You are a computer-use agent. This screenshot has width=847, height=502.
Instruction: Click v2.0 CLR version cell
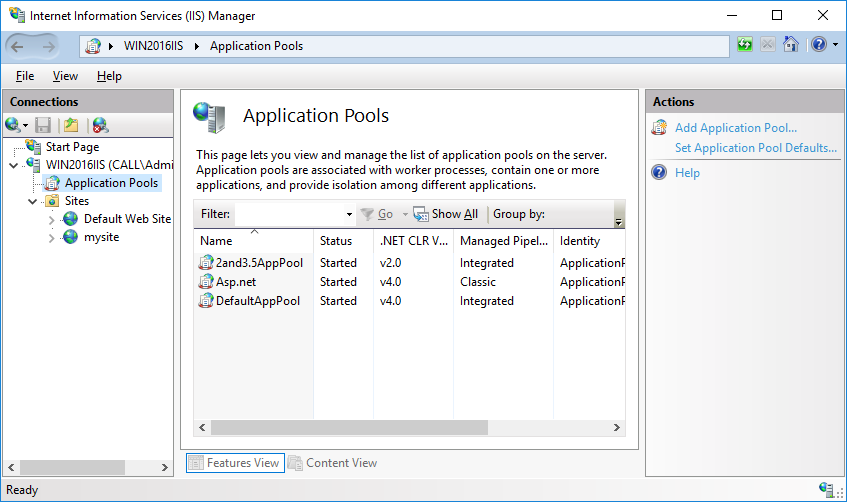(x=390, y=263)
